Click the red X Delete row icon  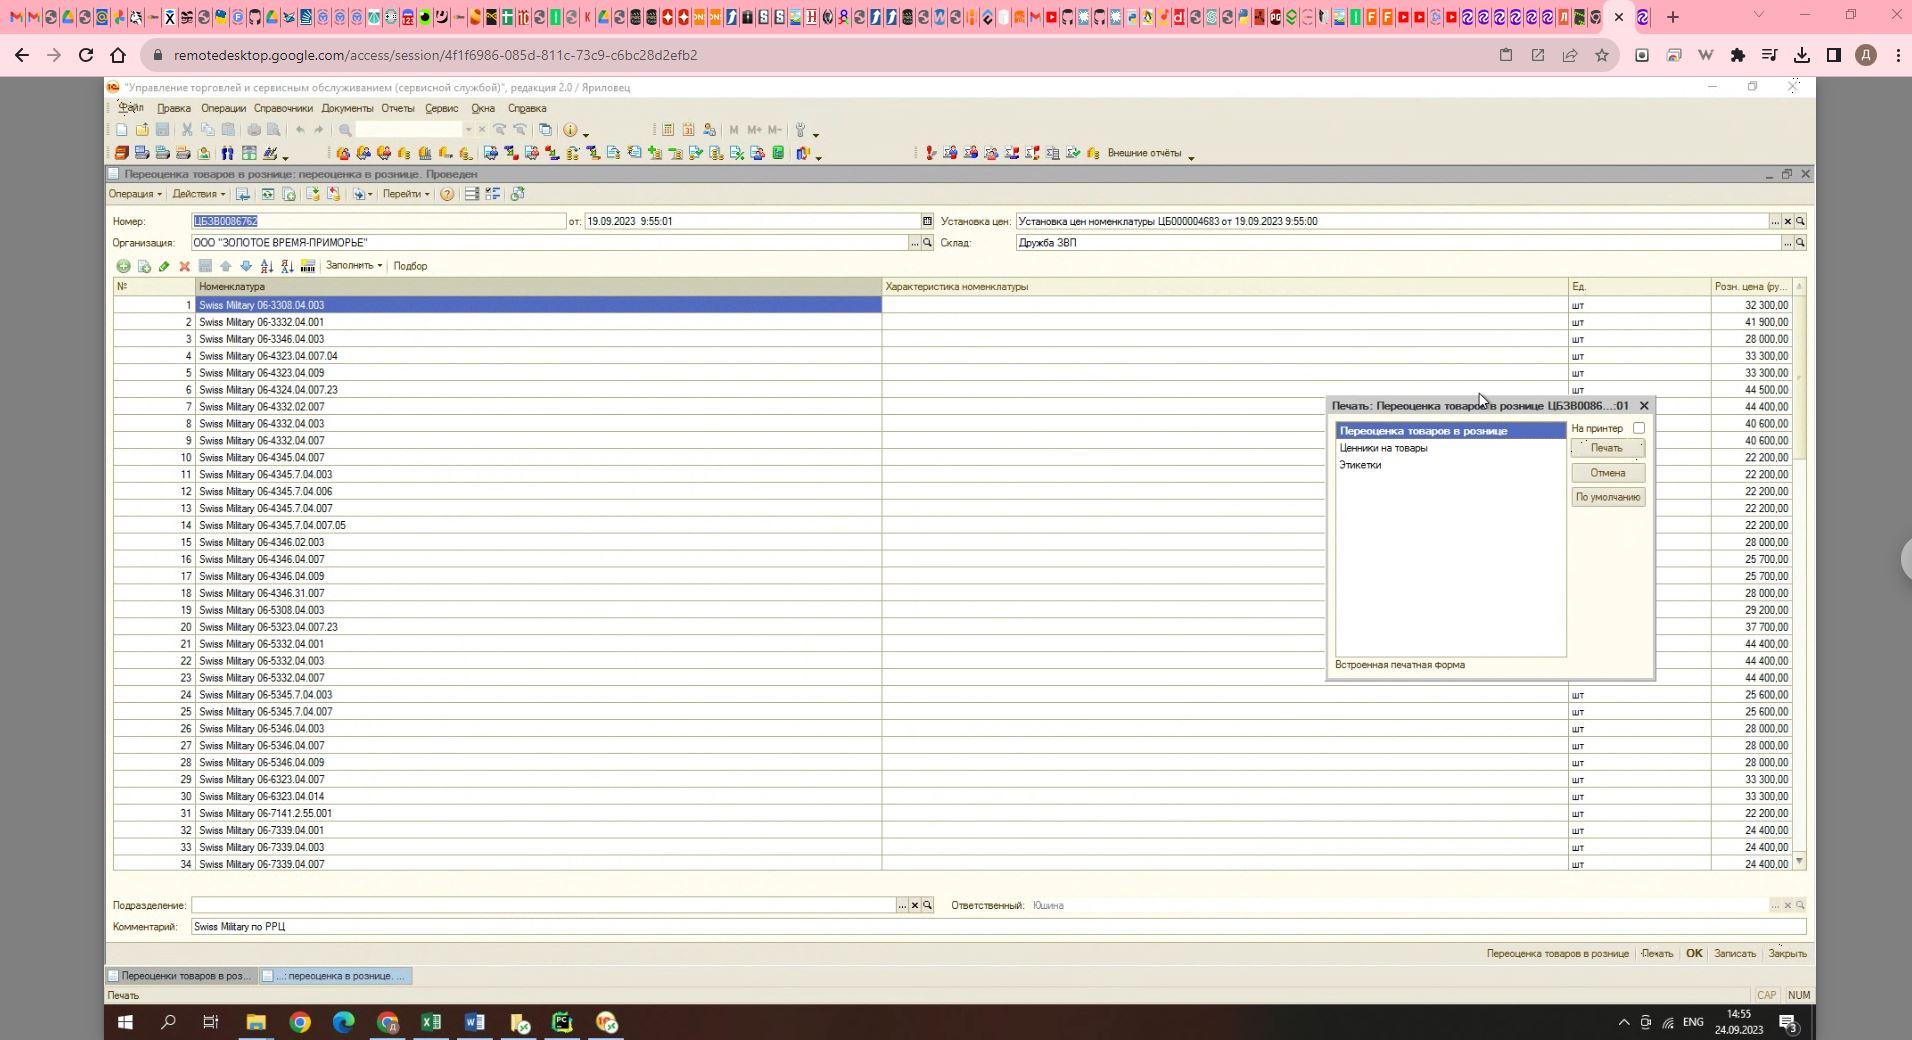pyautogui.click(x=184, y=266)
